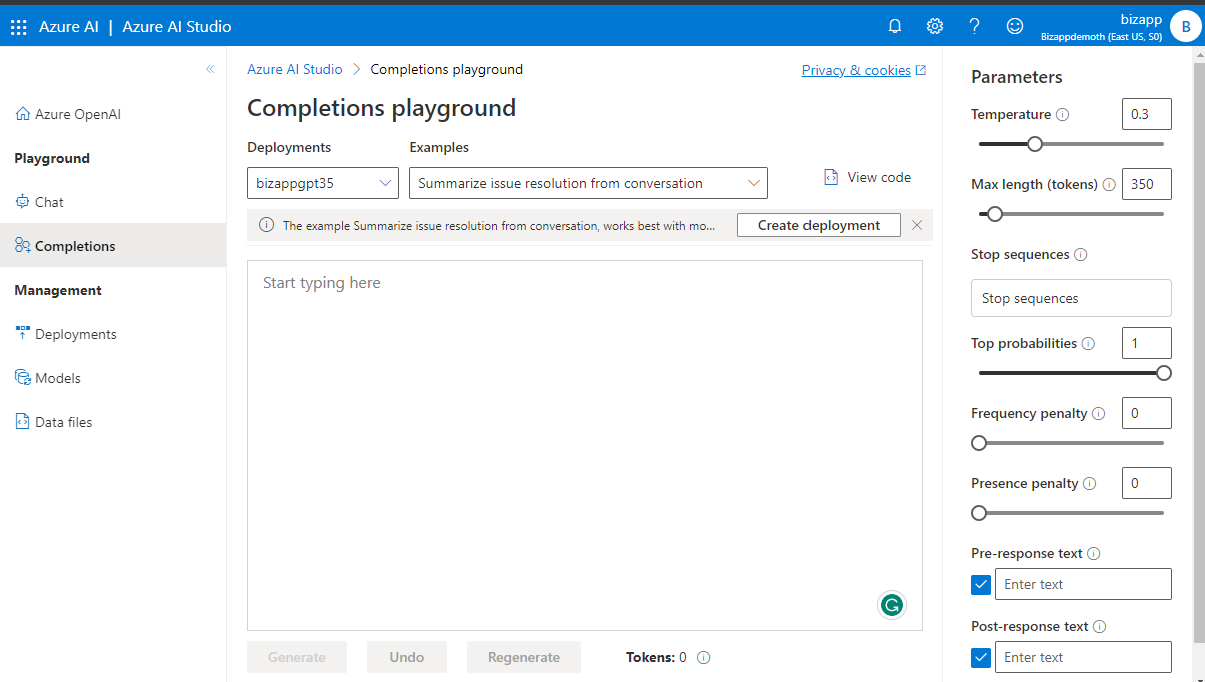1205x682 pixels.
Task: Click the View code icon
Action: 831,177
